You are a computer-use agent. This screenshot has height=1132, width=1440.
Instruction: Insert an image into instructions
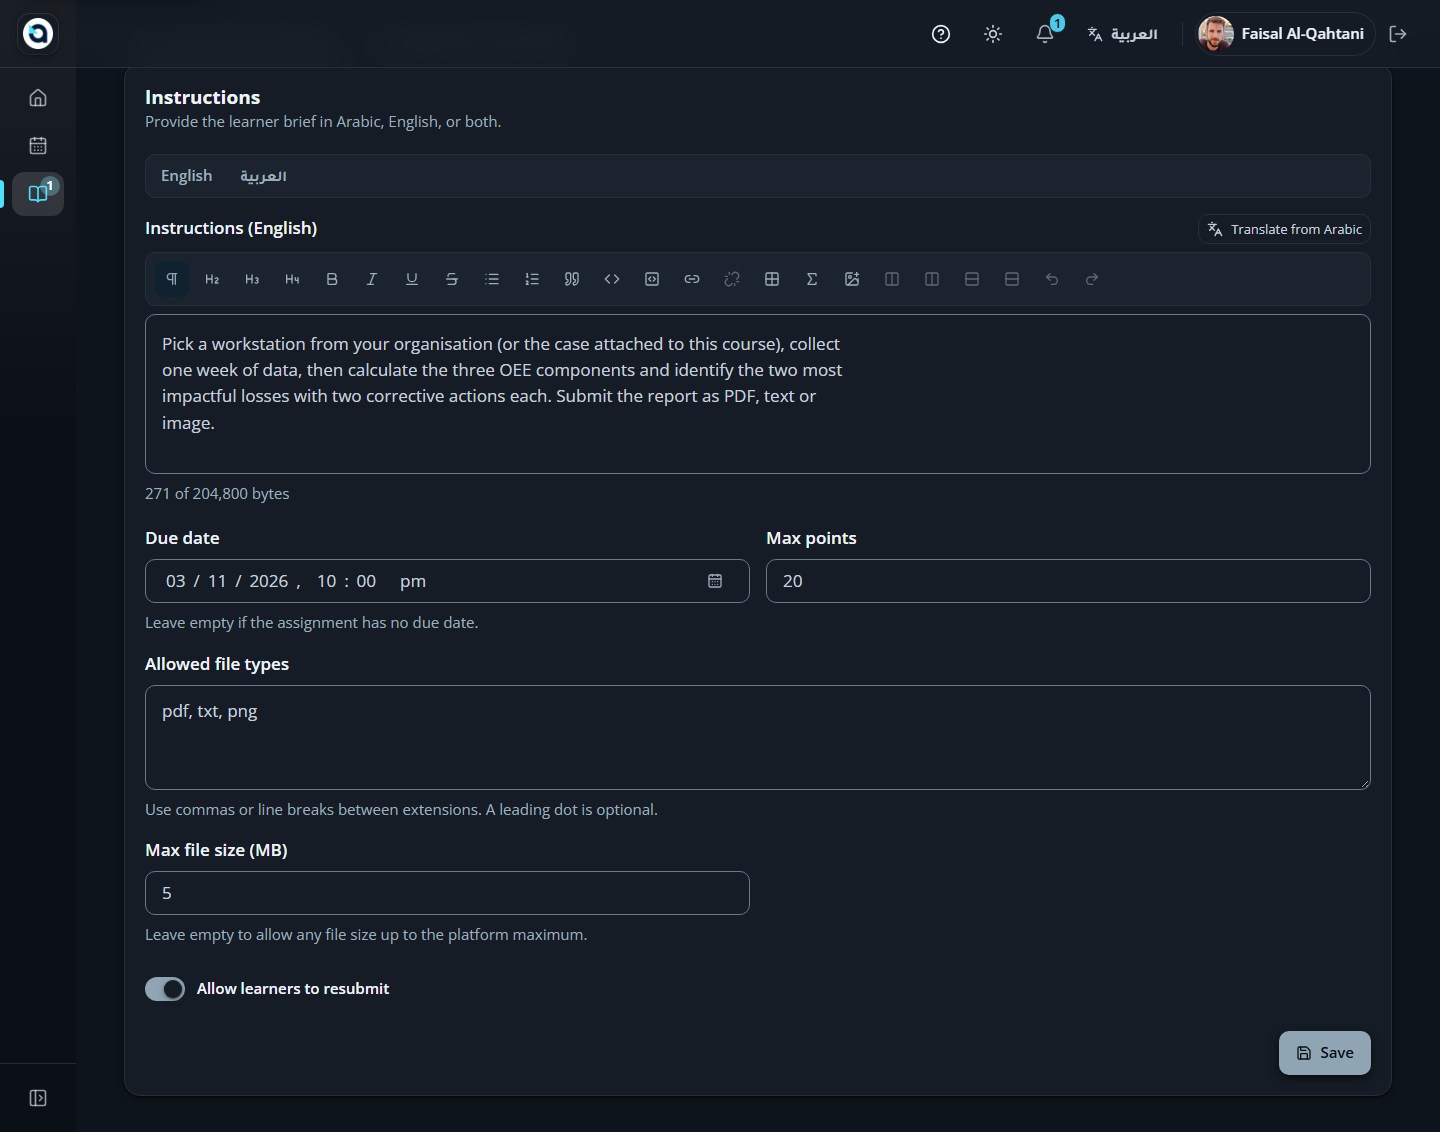click(852, 279)
